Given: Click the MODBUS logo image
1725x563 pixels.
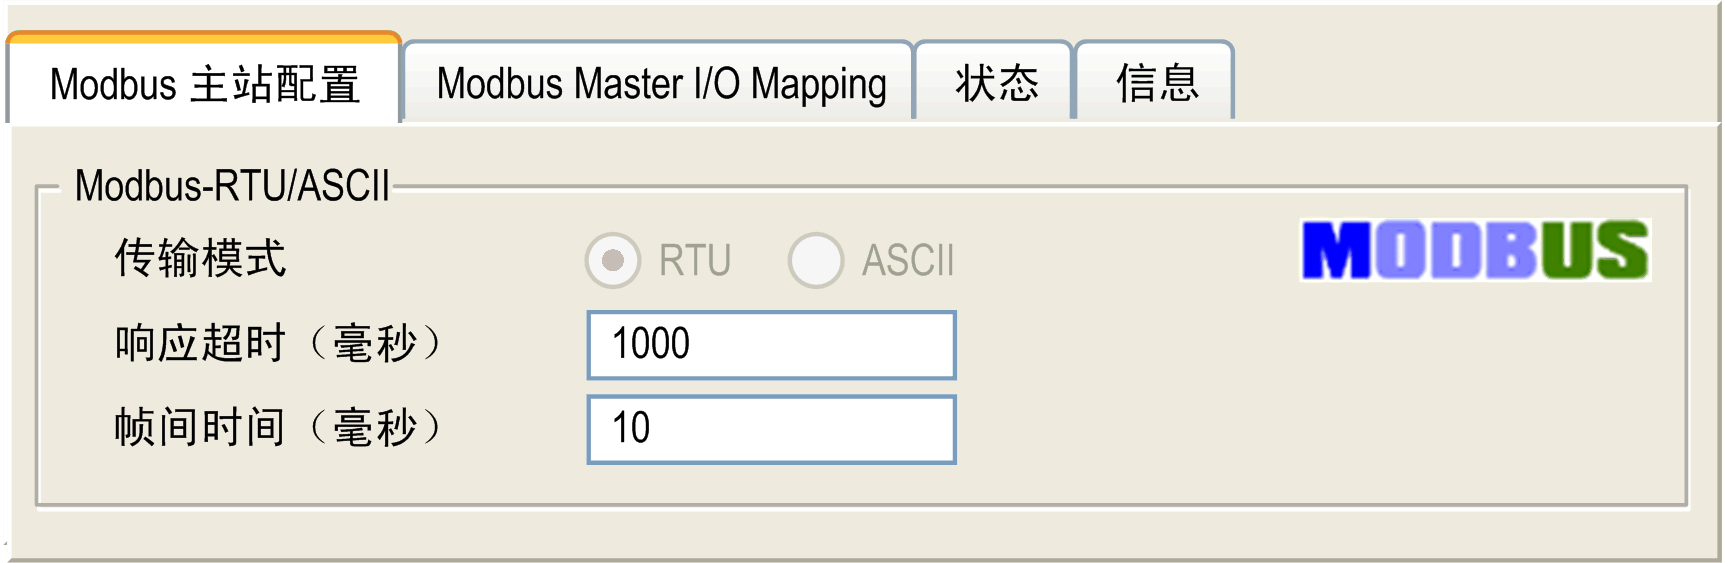Looking at the screenshot, I should pyautogui.click(x=1475, y=250).
